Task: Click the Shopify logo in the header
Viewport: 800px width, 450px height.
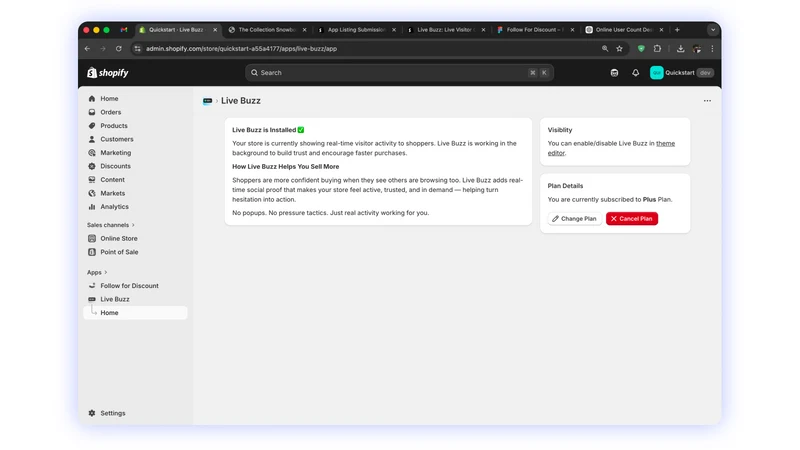Action: coord(108,72)
